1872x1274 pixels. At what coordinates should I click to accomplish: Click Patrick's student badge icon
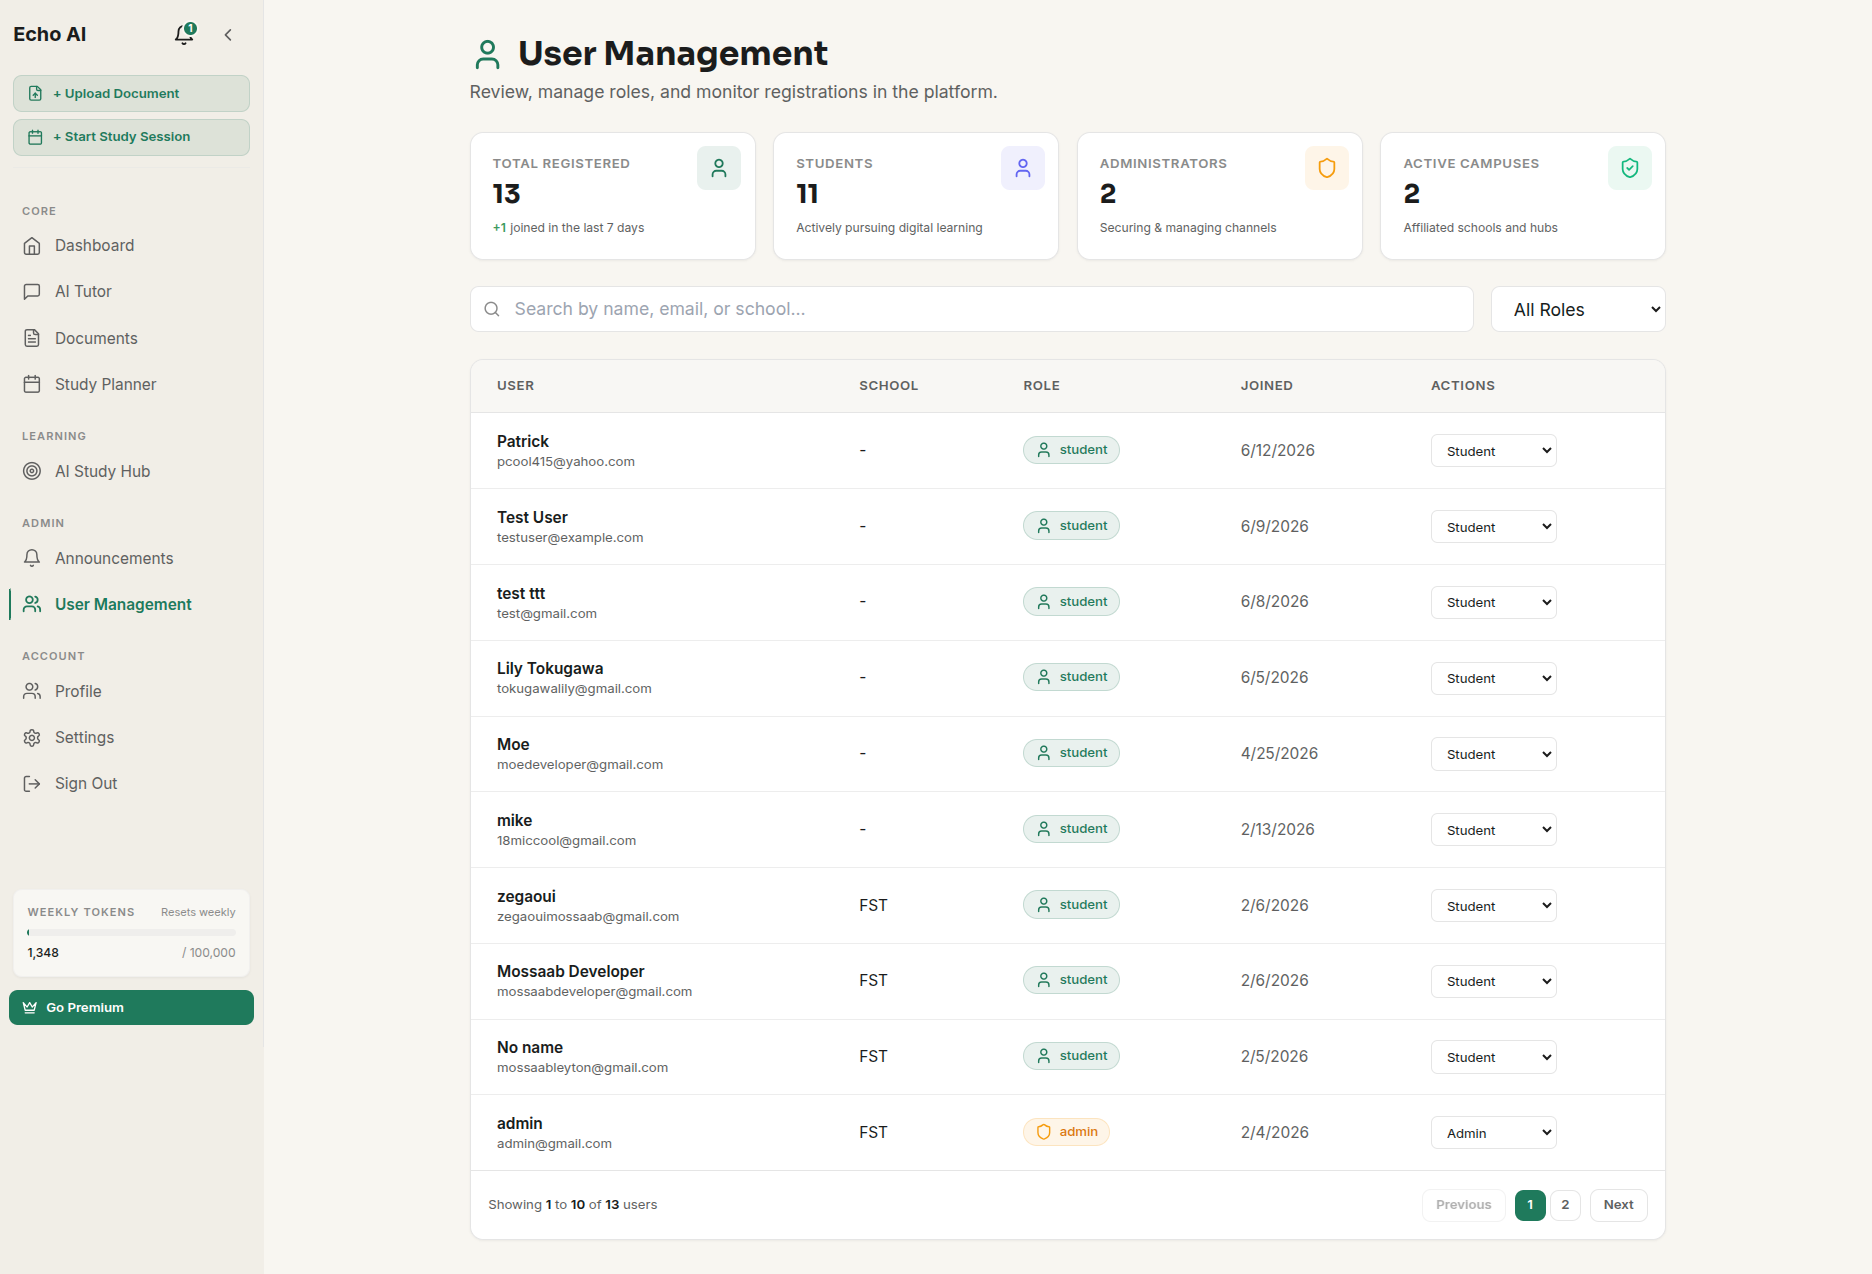(x=1044, y=450)
